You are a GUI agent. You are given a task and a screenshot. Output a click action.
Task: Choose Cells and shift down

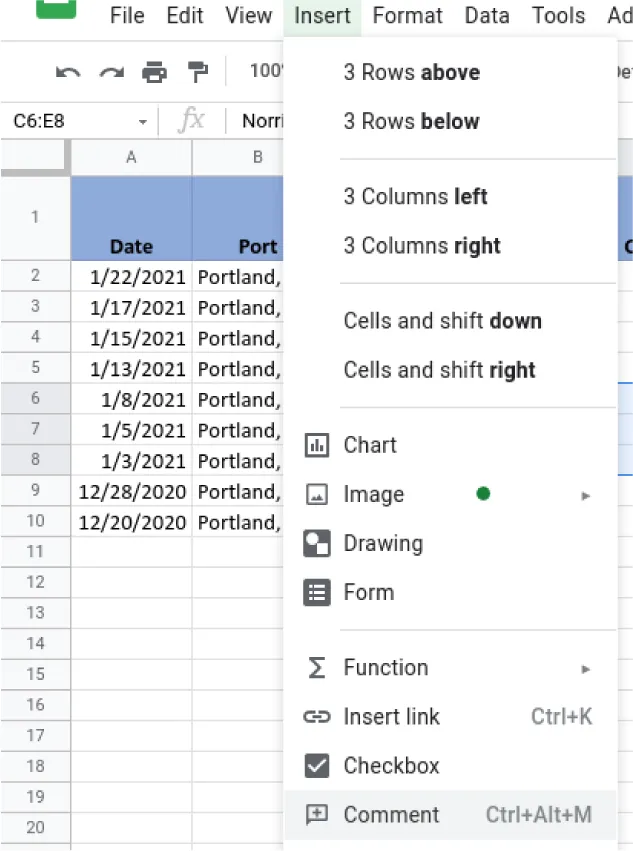[x=442, y=321]
